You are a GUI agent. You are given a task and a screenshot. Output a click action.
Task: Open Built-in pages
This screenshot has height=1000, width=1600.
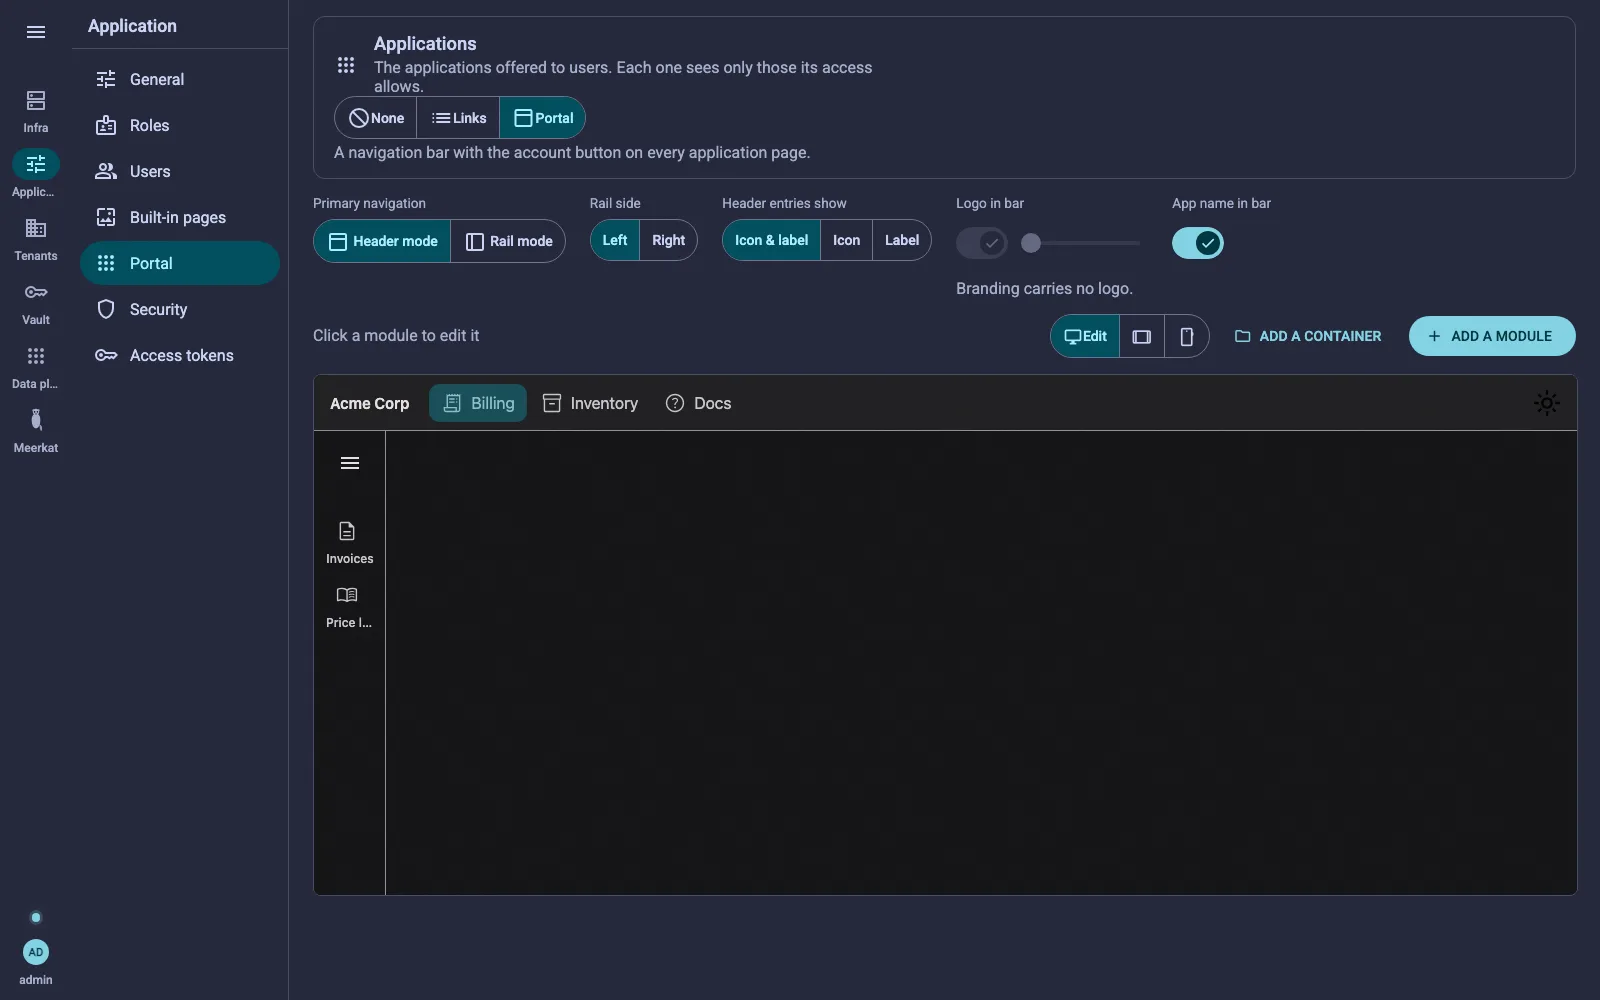pos(180,217)
